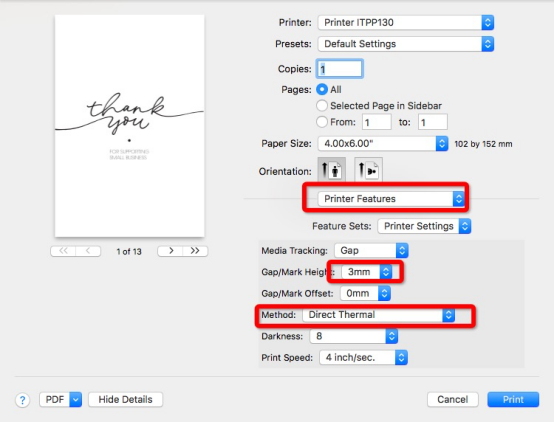Select the From page range radio
Image resolution: width=554 pixels, height=423 pixels.
click(322, 122)
